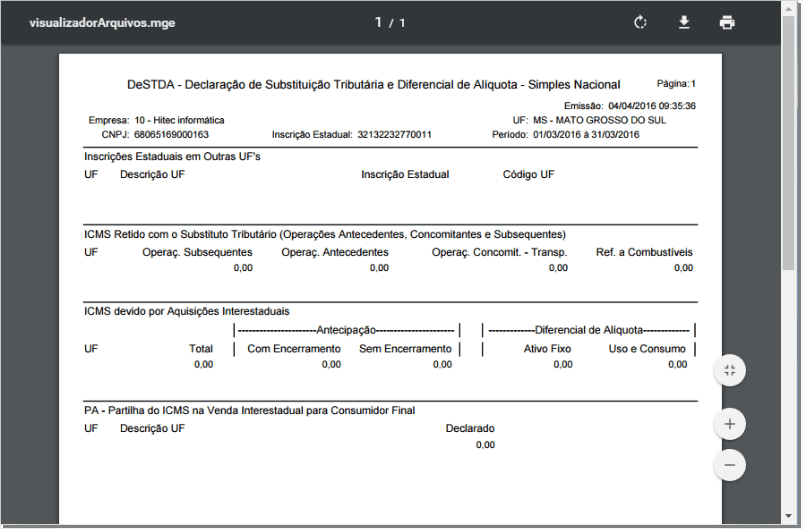803x529 pixels.
Task: Click the visualizadorArquivos.mge file title
Action: click(x=102, y=23)
